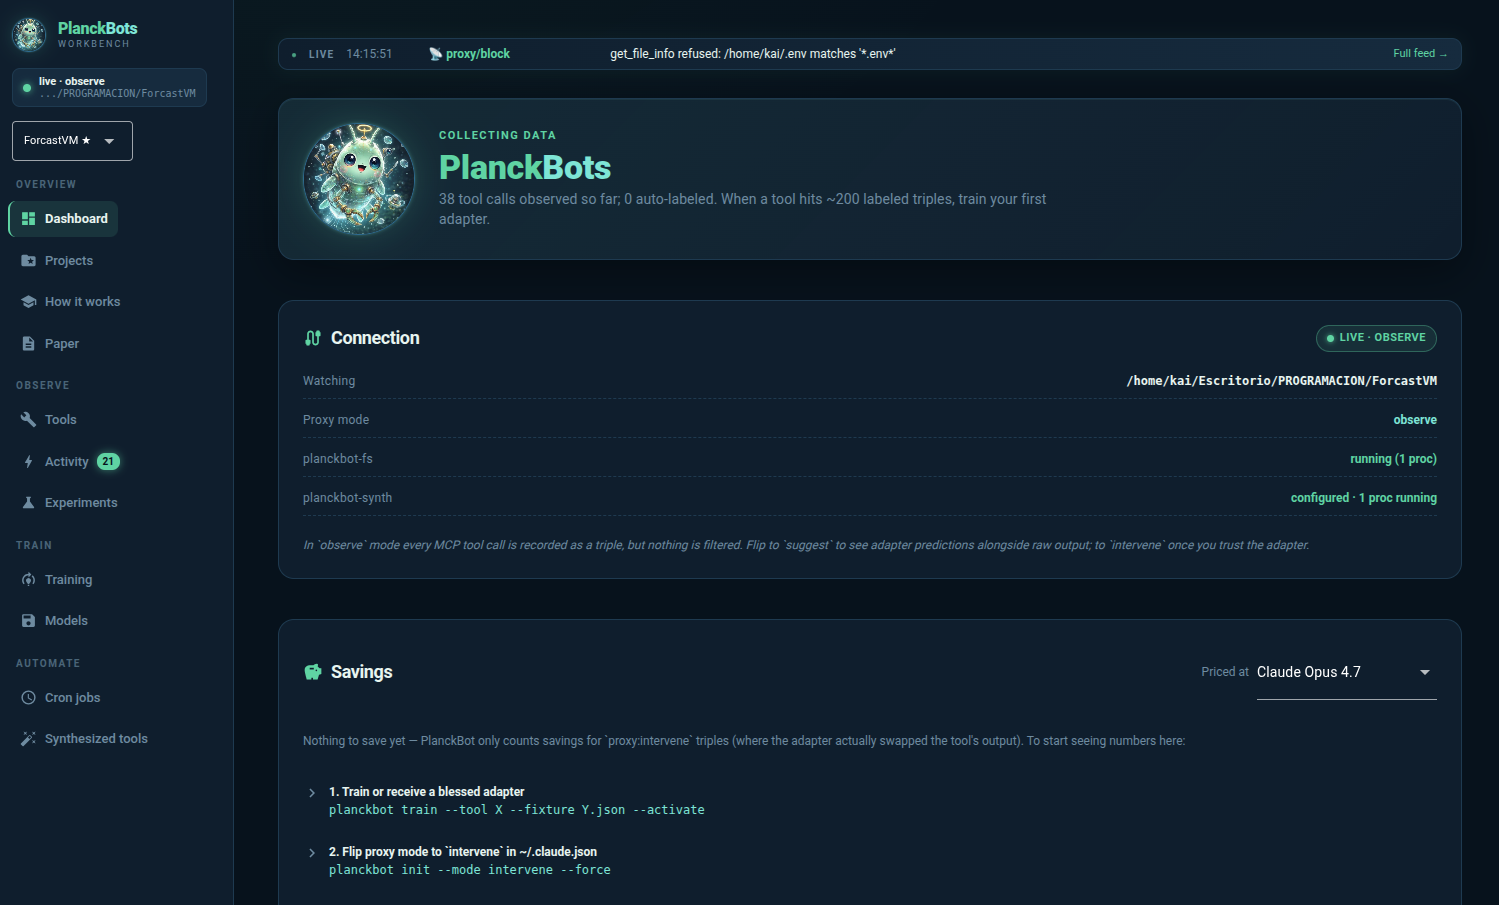1499x905 pixels.
Task: Open Models via its sidebar icon
Action: (28, 620)
